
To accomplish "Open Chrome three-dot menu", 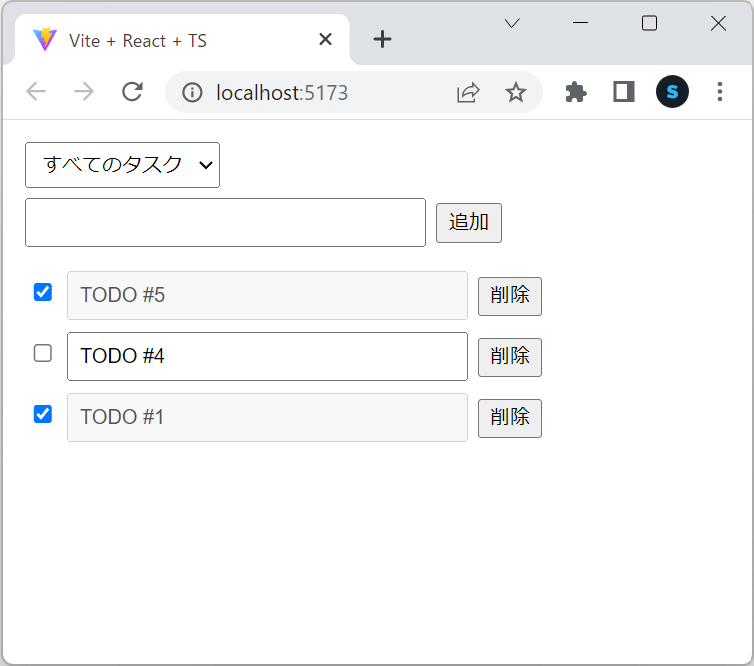I will tap(720, 91).
